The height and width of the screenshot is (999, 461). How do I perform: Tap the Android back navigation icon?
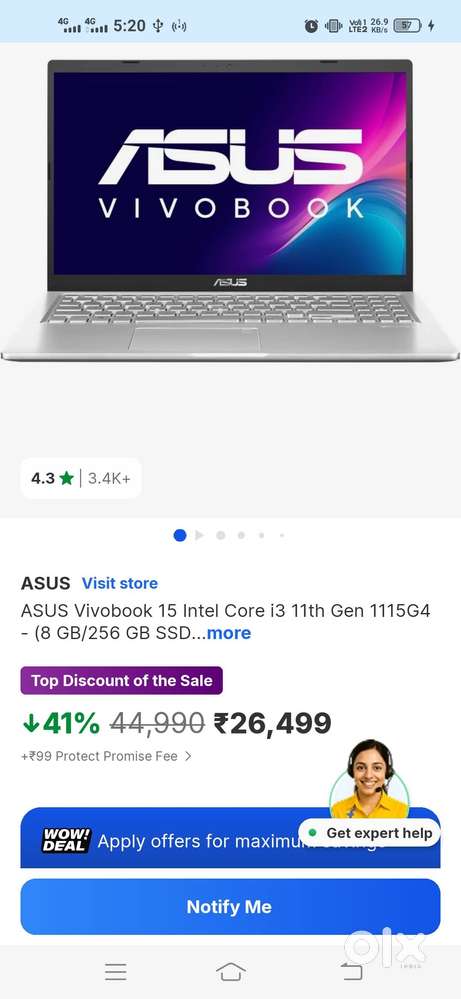[351, 972]
